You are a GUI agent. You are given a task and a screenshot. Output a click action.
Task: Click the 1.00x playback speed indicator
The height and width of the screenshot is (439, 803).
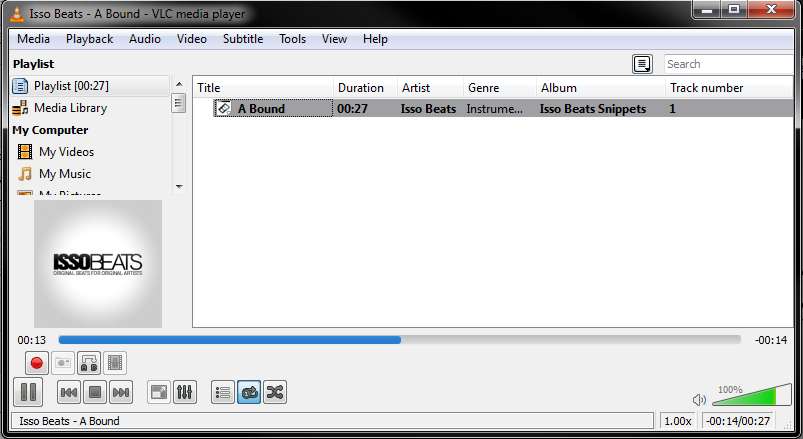pyautogui.click(x=678, y=421)
